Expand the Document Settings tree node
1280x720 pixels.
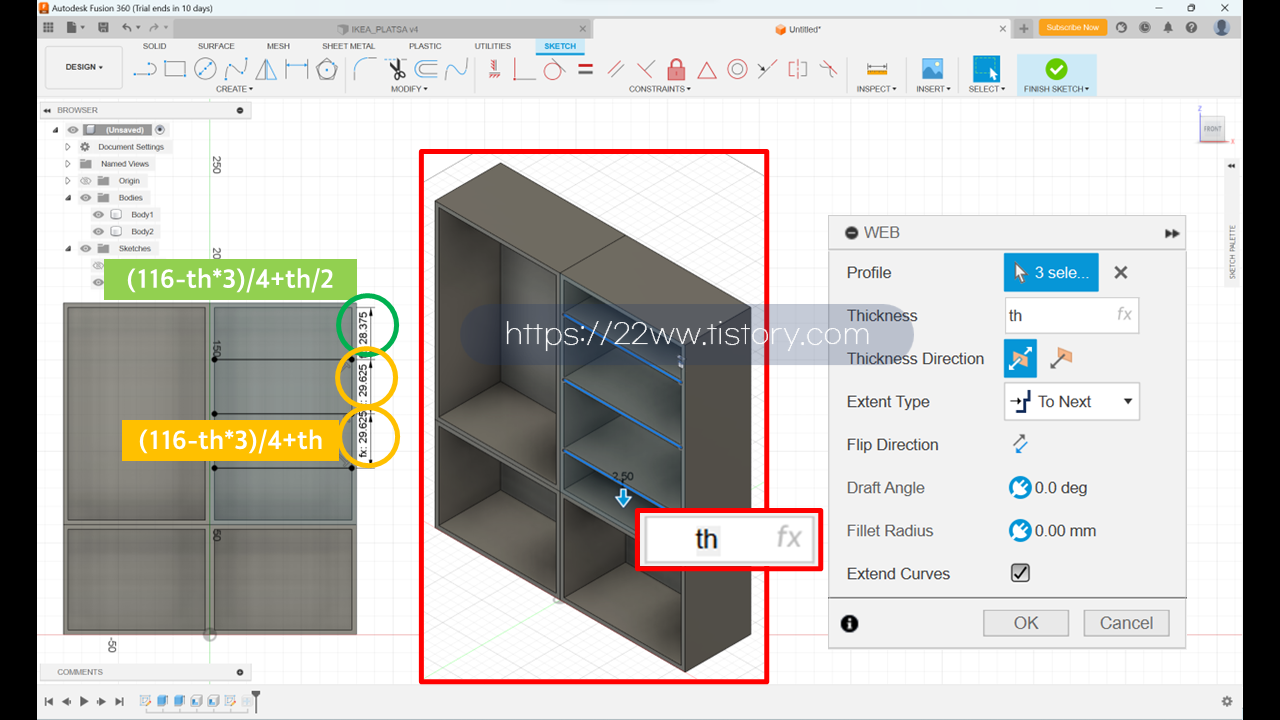(68, 147)
